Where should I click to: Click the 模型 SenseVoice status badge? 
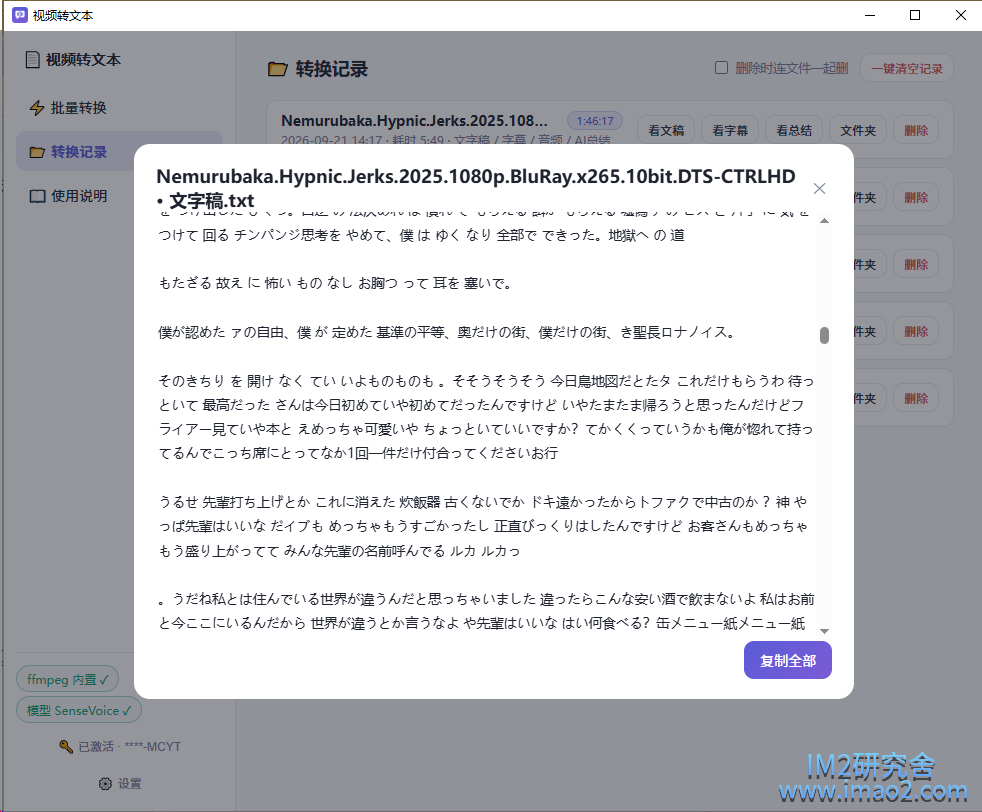pyautogui.click(x=79, y=711)
